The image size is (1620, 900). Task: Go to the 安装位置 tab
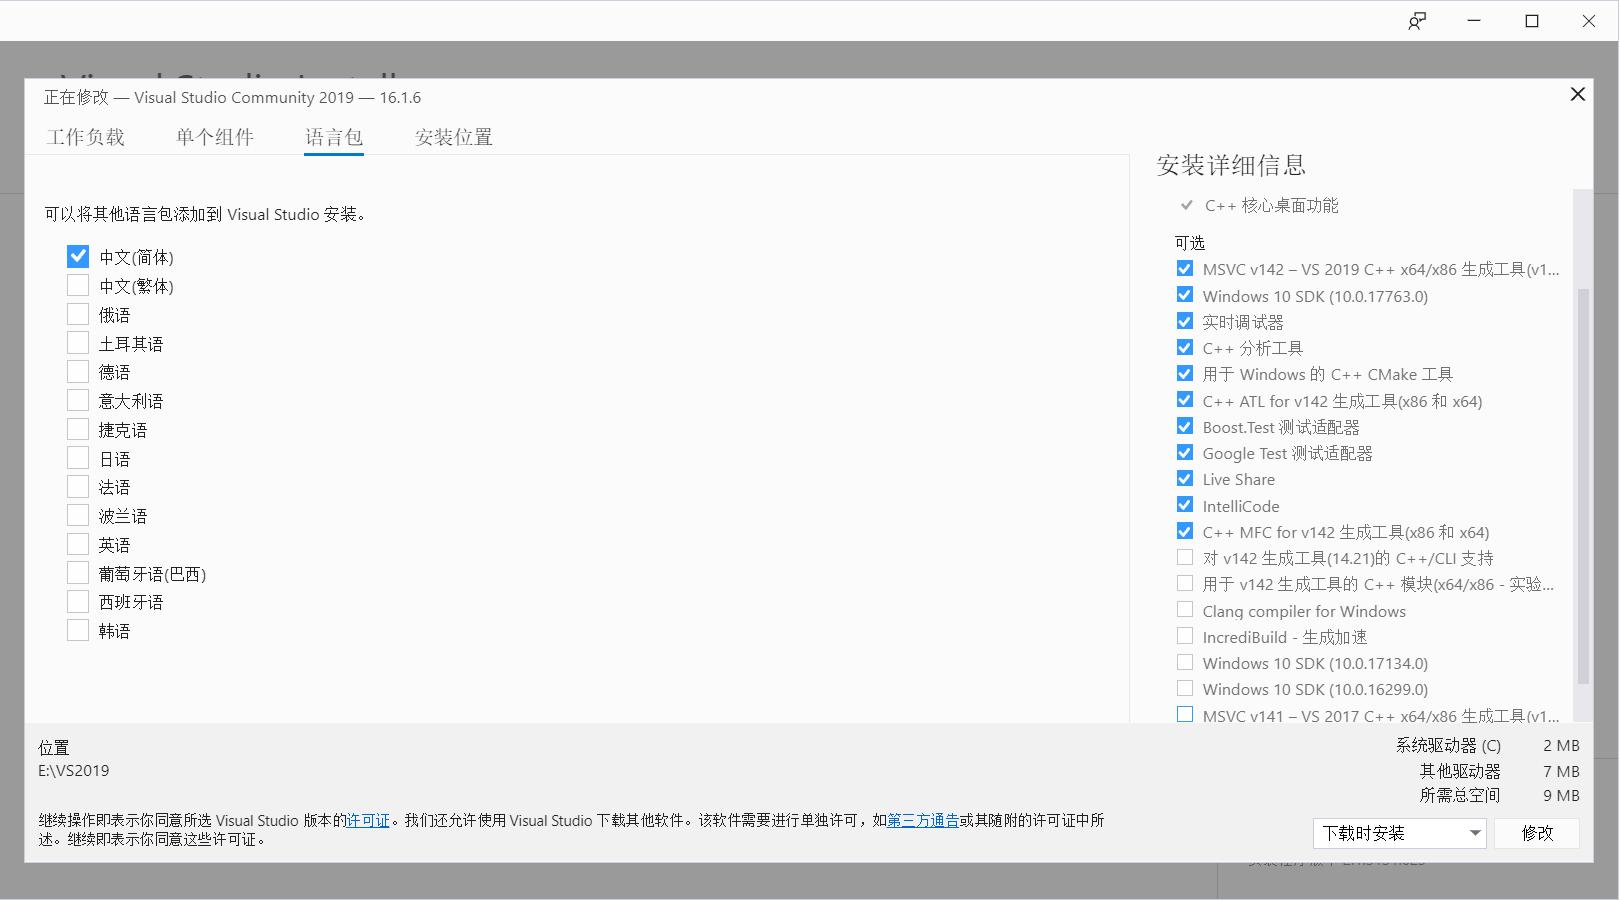point(454,137)
